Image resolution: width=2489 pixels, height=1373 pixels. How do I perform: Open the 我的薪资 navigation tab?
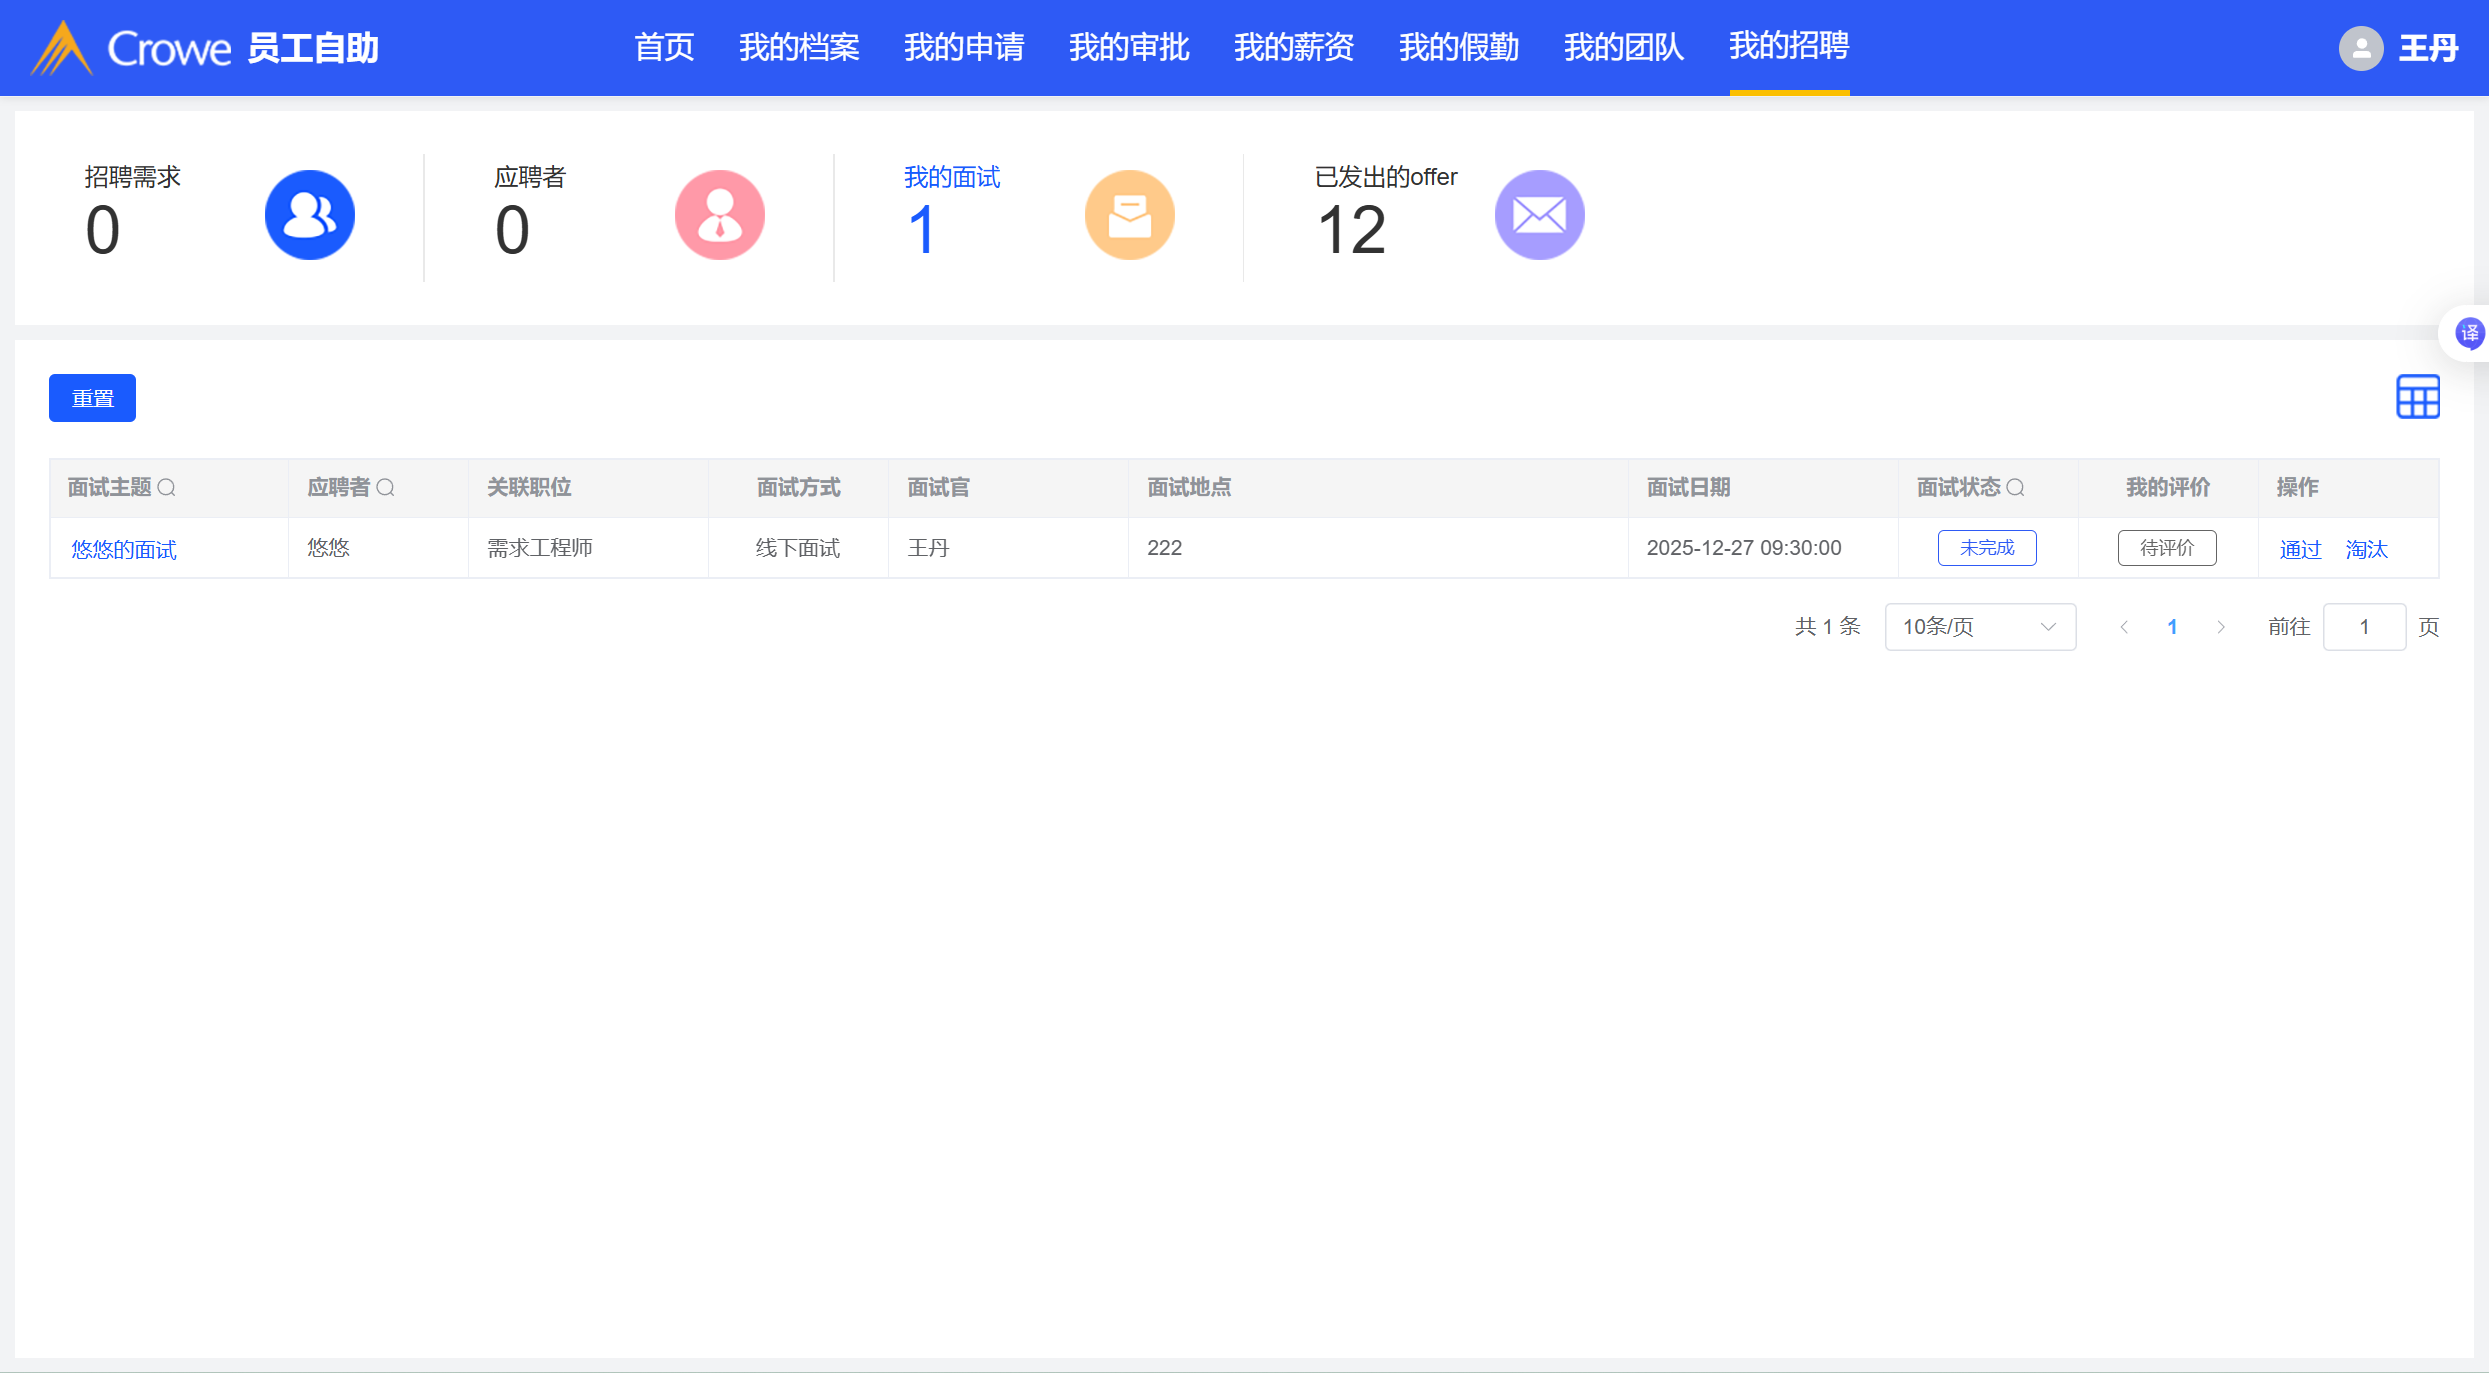pos(1293,47)
